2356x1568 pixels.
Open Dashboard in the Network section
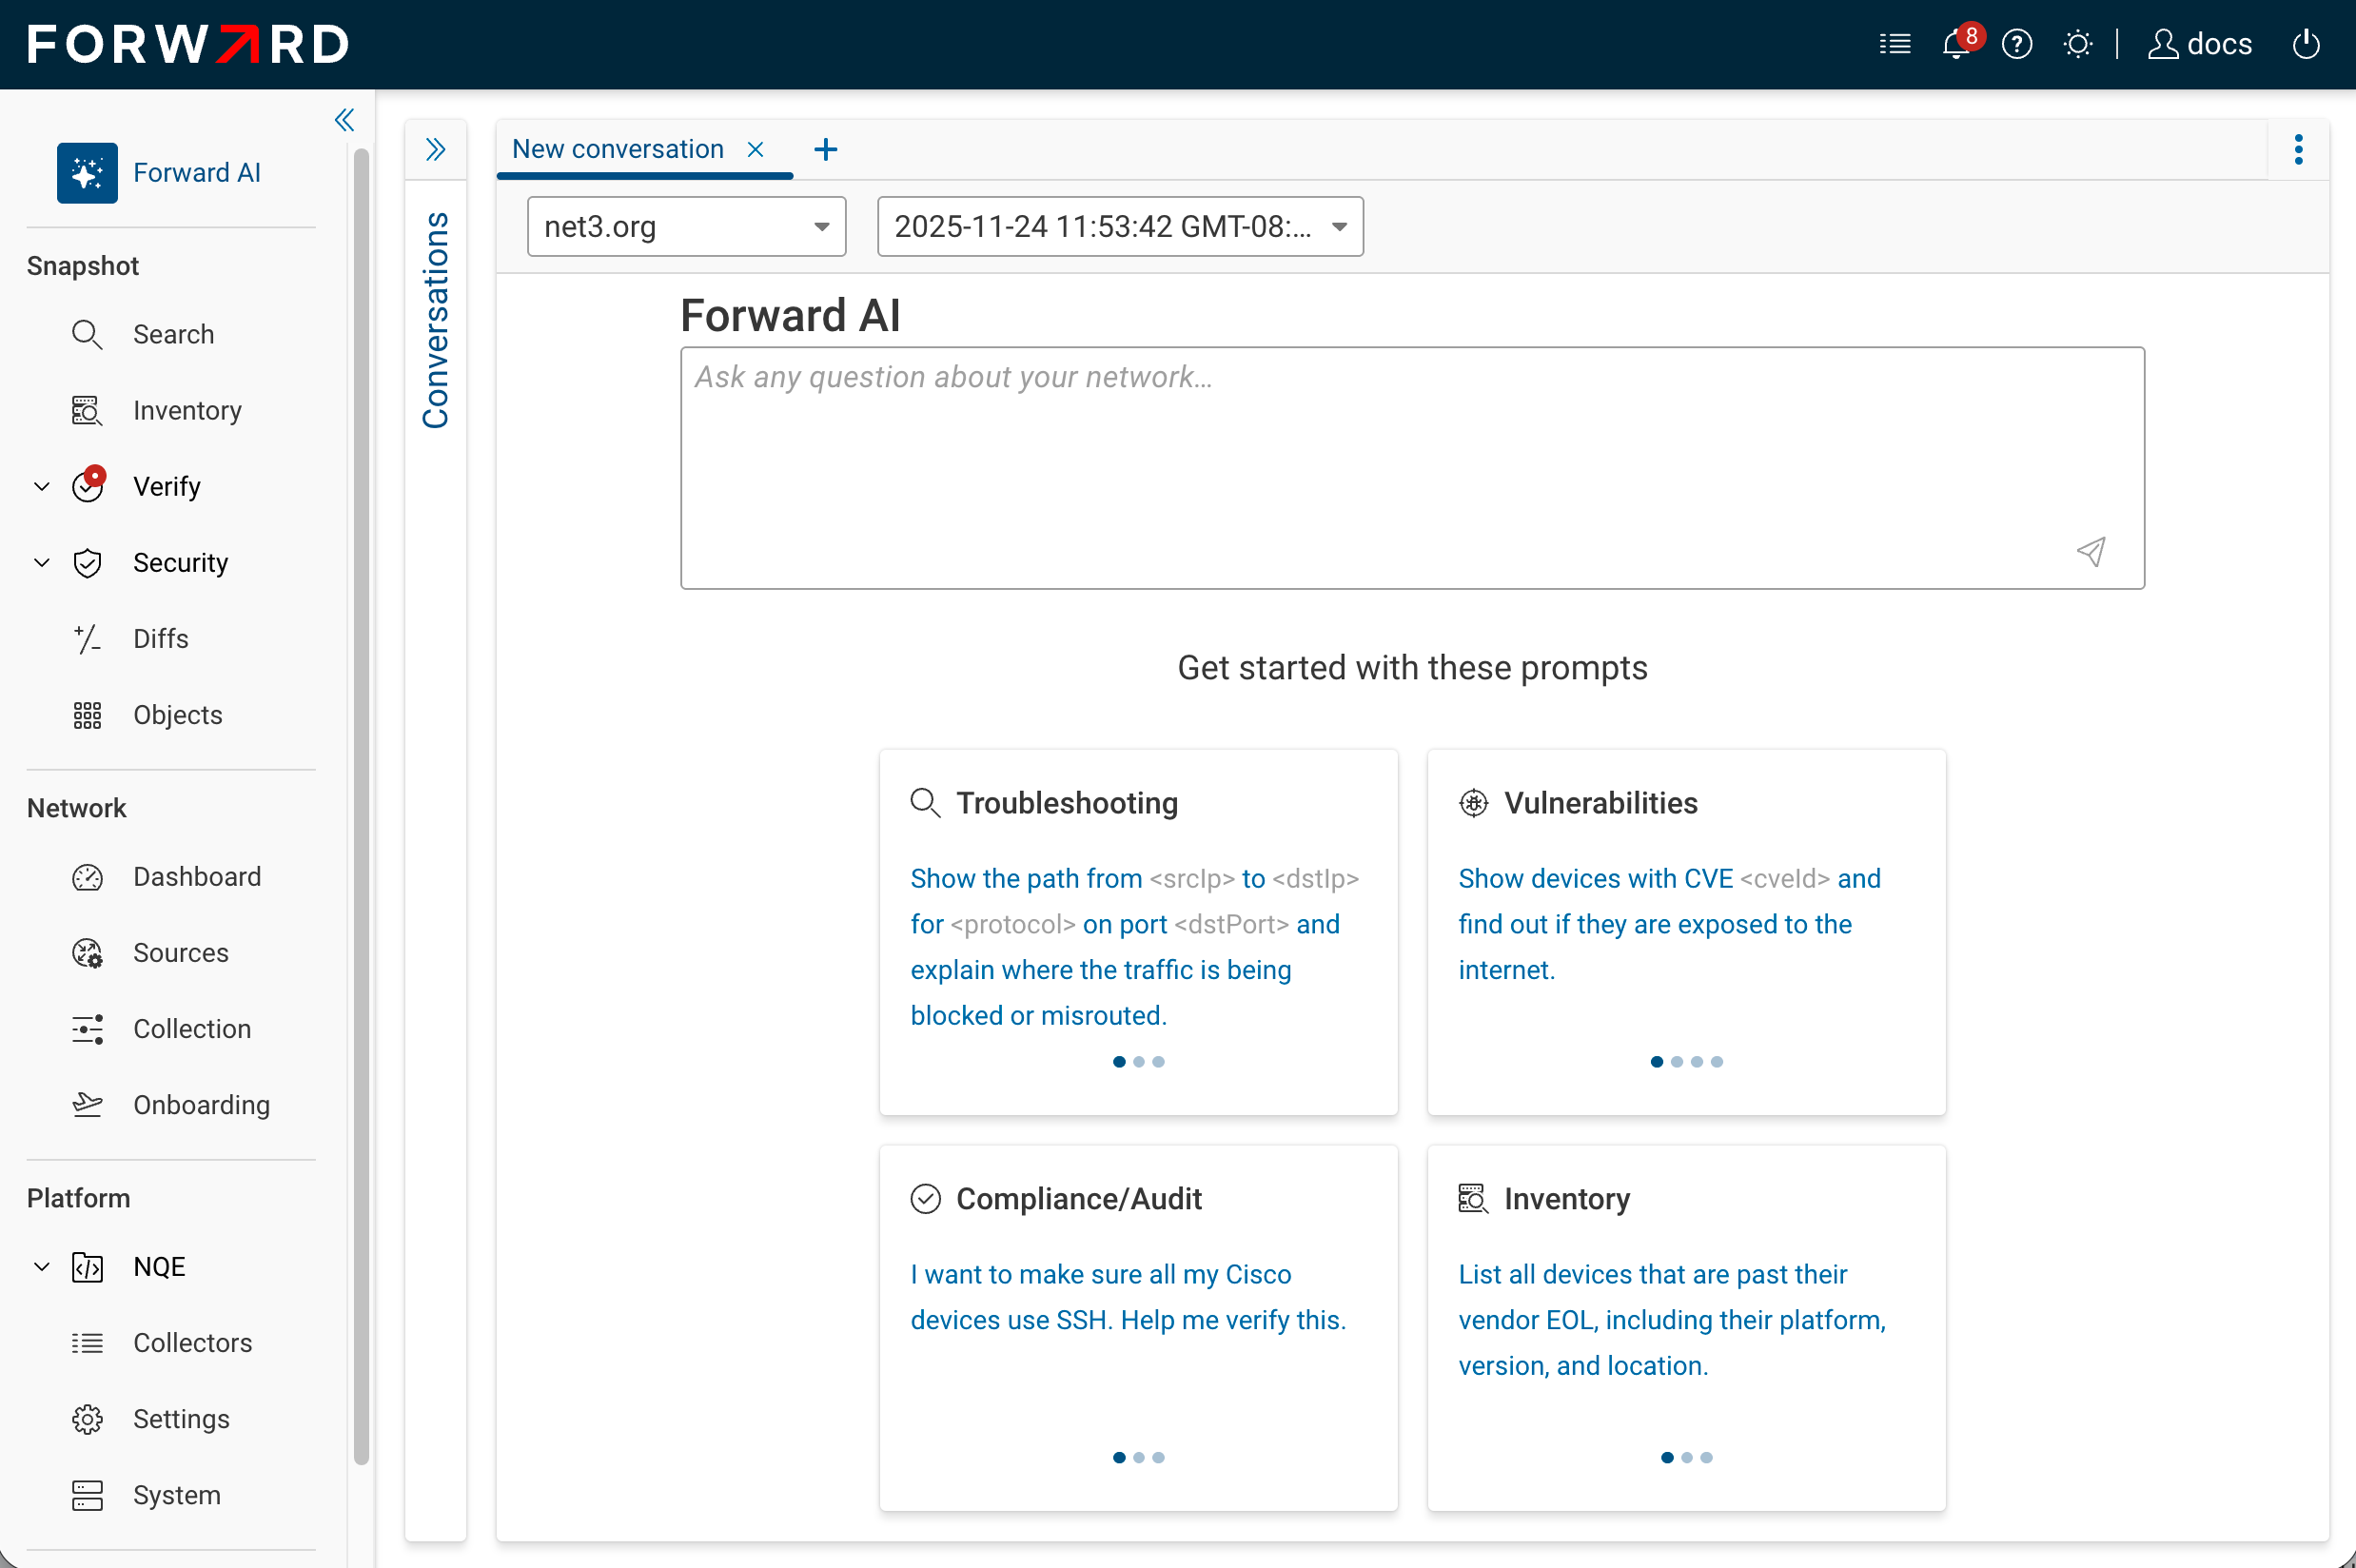197,877
